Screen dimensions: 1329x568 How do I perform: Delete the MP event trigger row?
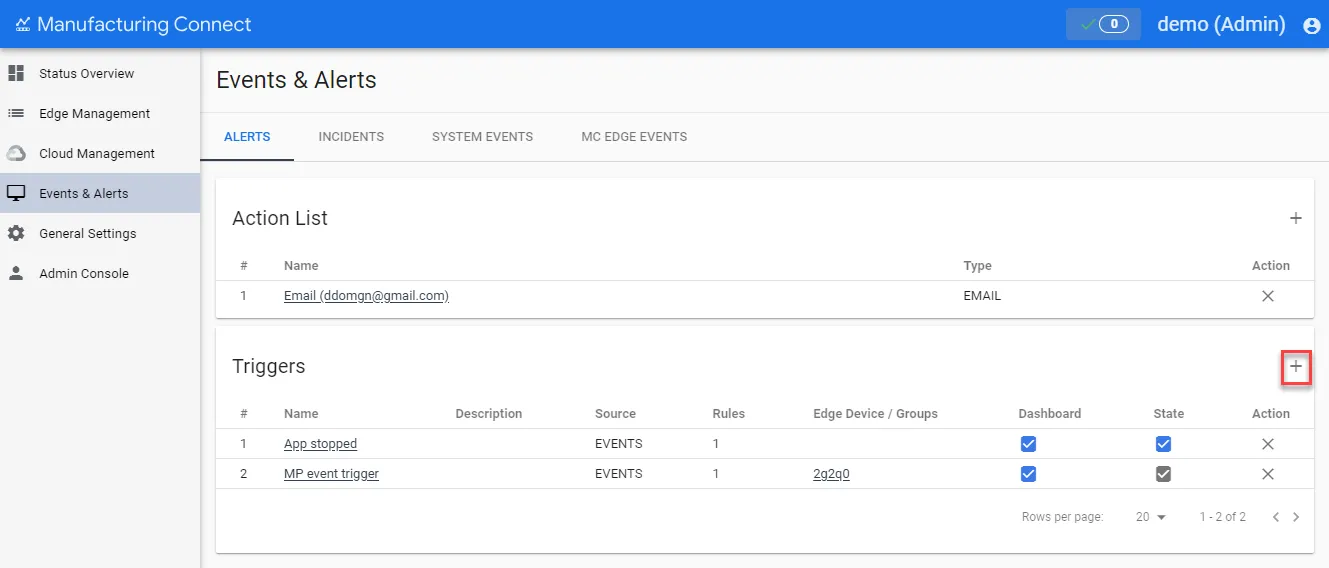1268,474
